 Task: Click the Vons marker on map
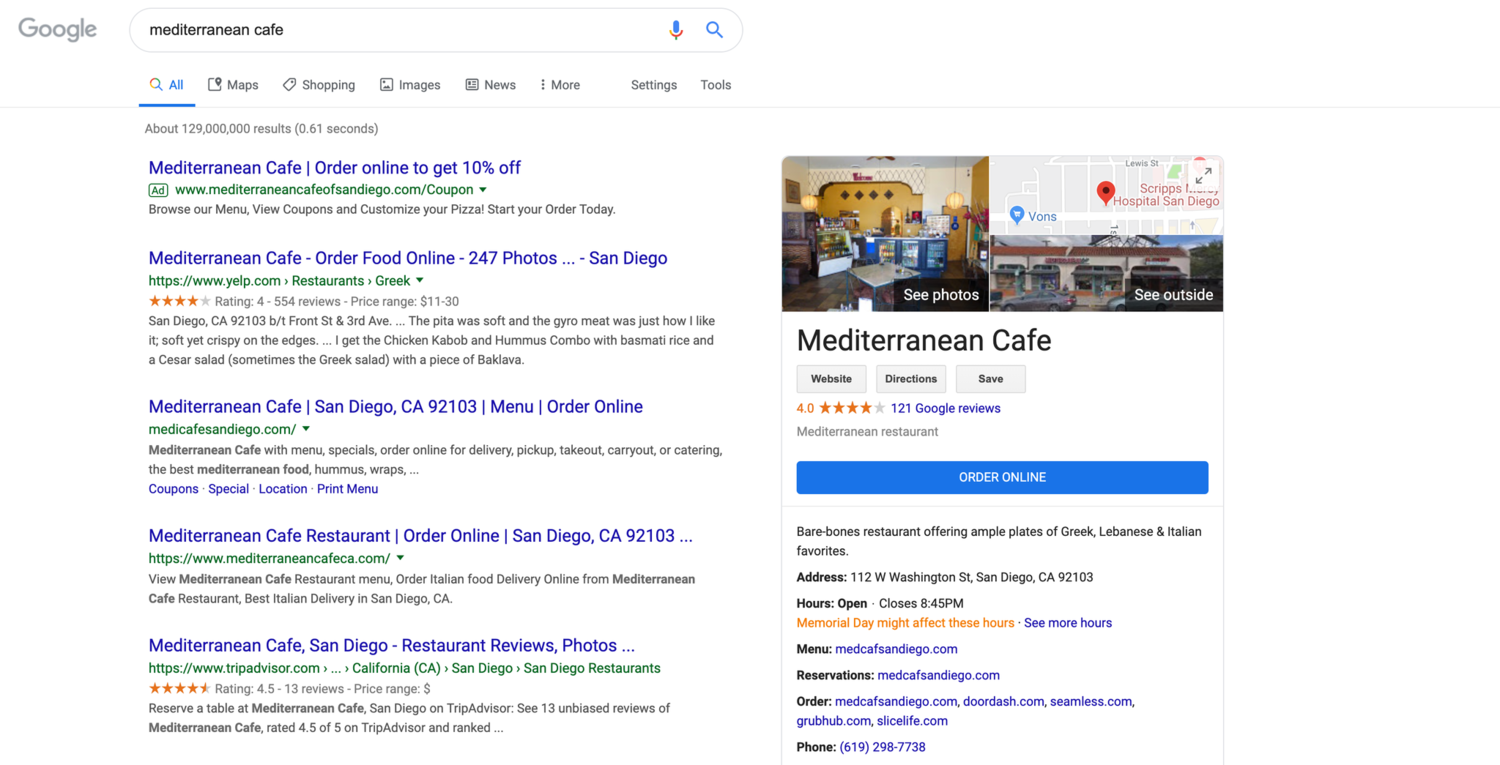(x=1017, y=215)
